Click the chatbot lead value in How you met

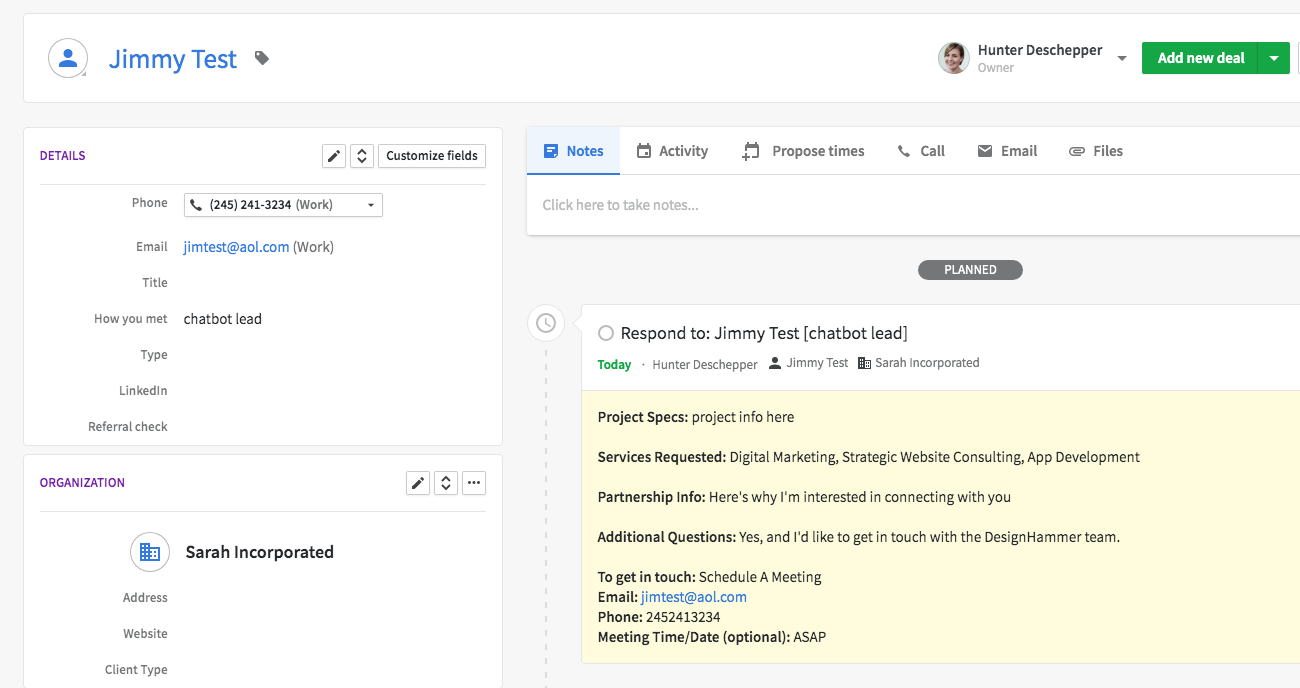click(x=223, y=319)
